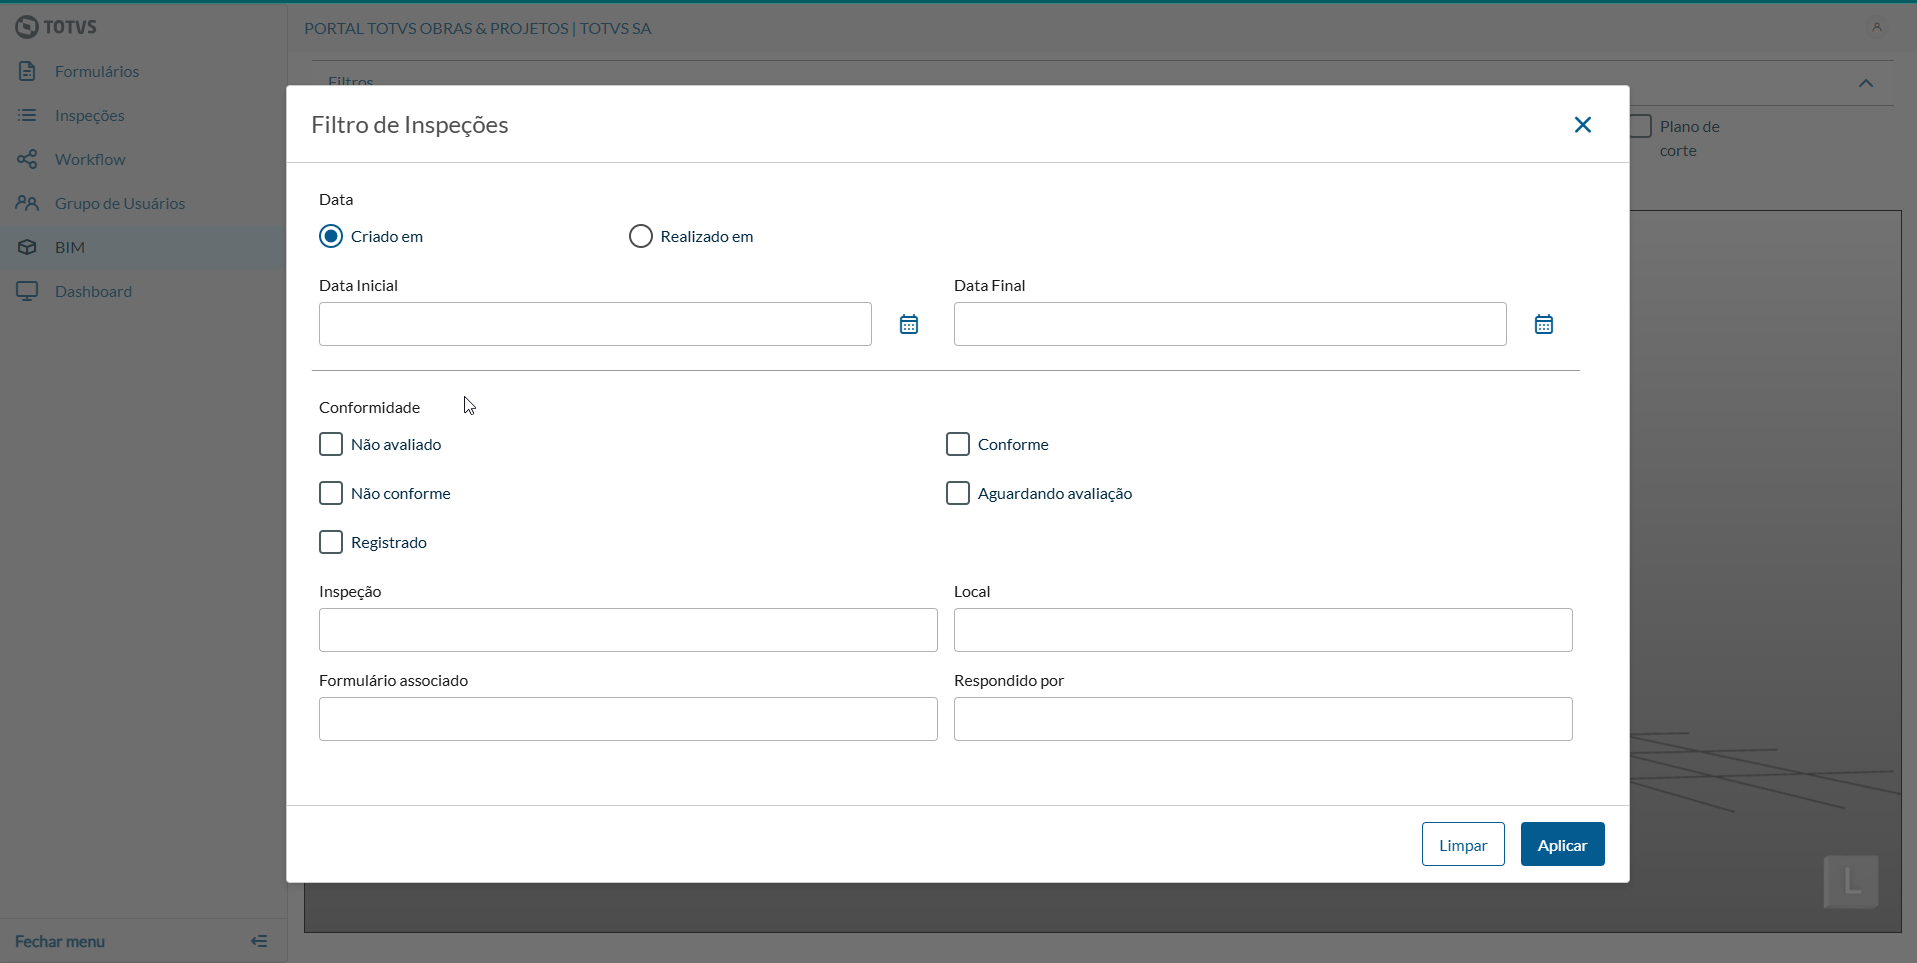Viewport: 1917px width, 963px height.
Task: Collapse the Filtros panel chevron
Action: pyautogui.click(x=1865, y=83)
